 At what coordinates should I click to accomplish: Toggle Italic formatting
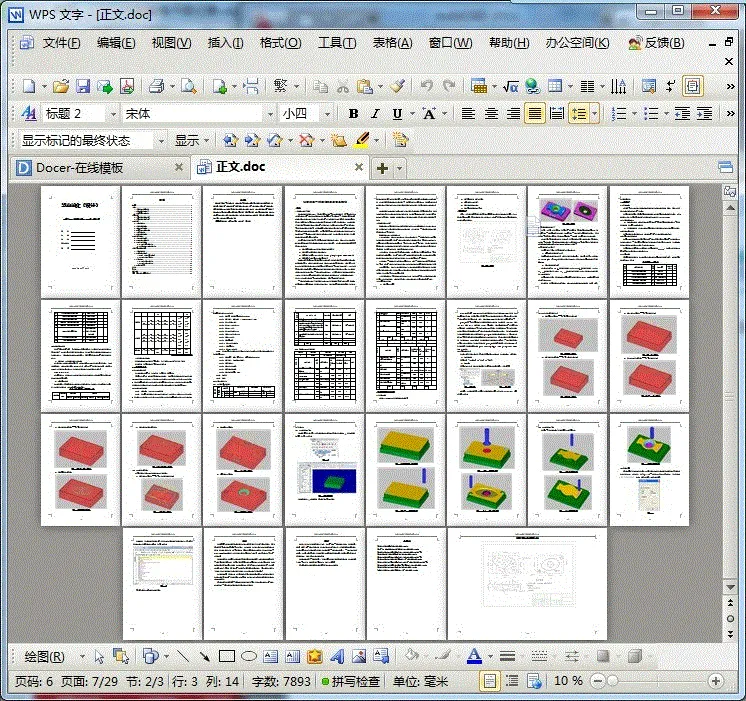pos(375,114)
